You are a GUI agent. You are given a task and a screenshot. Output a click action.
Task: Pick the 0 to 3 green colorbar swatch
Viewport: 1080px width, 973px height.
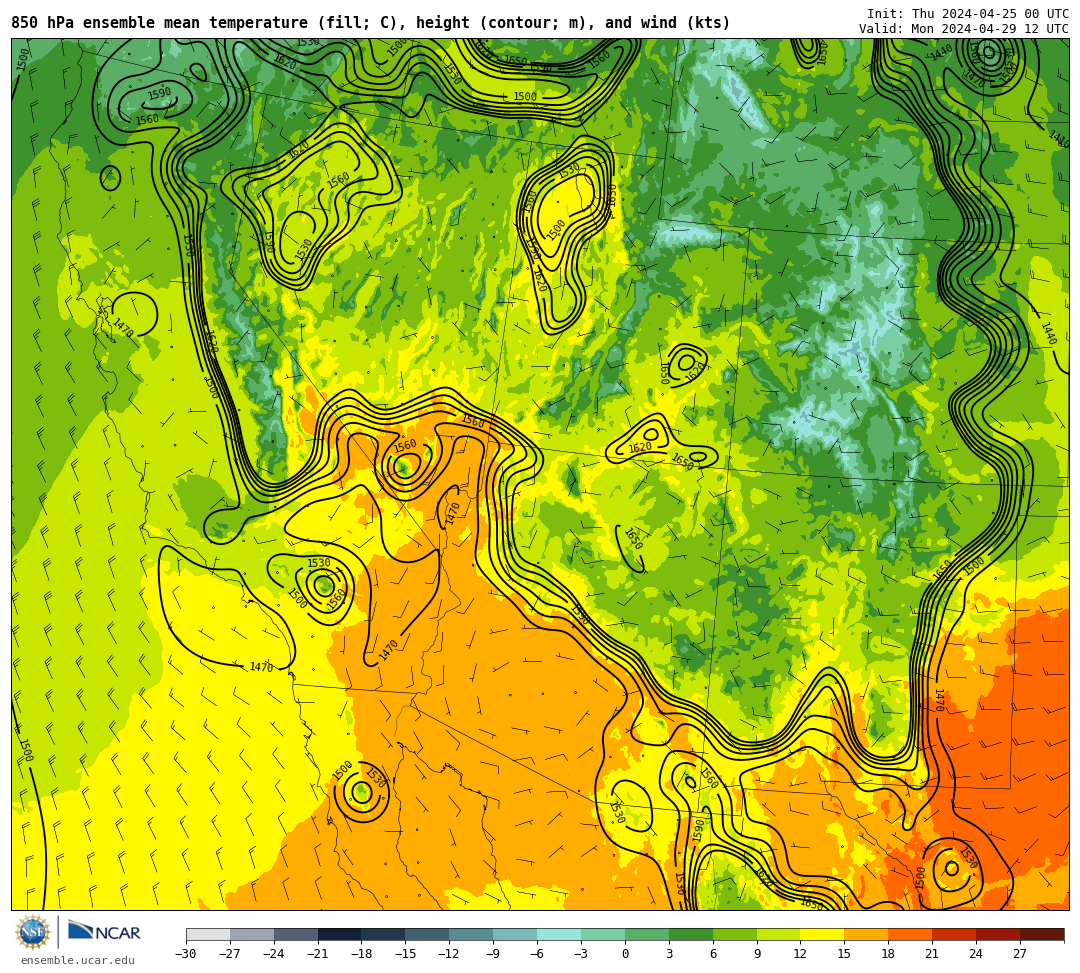pyautogui.click(x=647, y=935)
